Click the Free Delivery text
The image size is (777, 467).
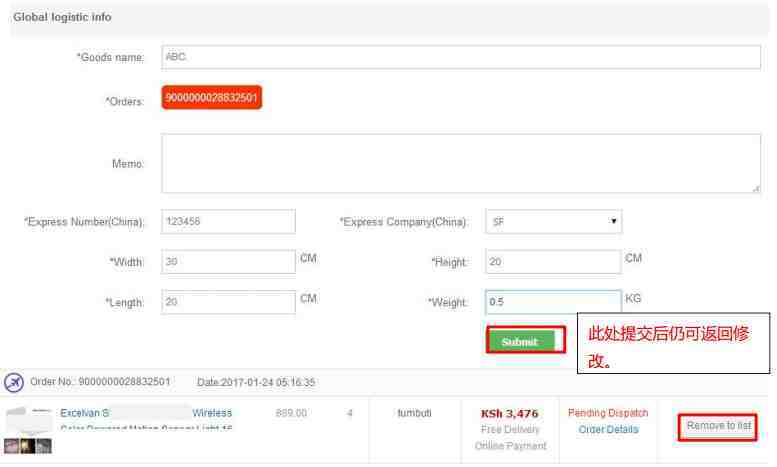click(510, 429)
